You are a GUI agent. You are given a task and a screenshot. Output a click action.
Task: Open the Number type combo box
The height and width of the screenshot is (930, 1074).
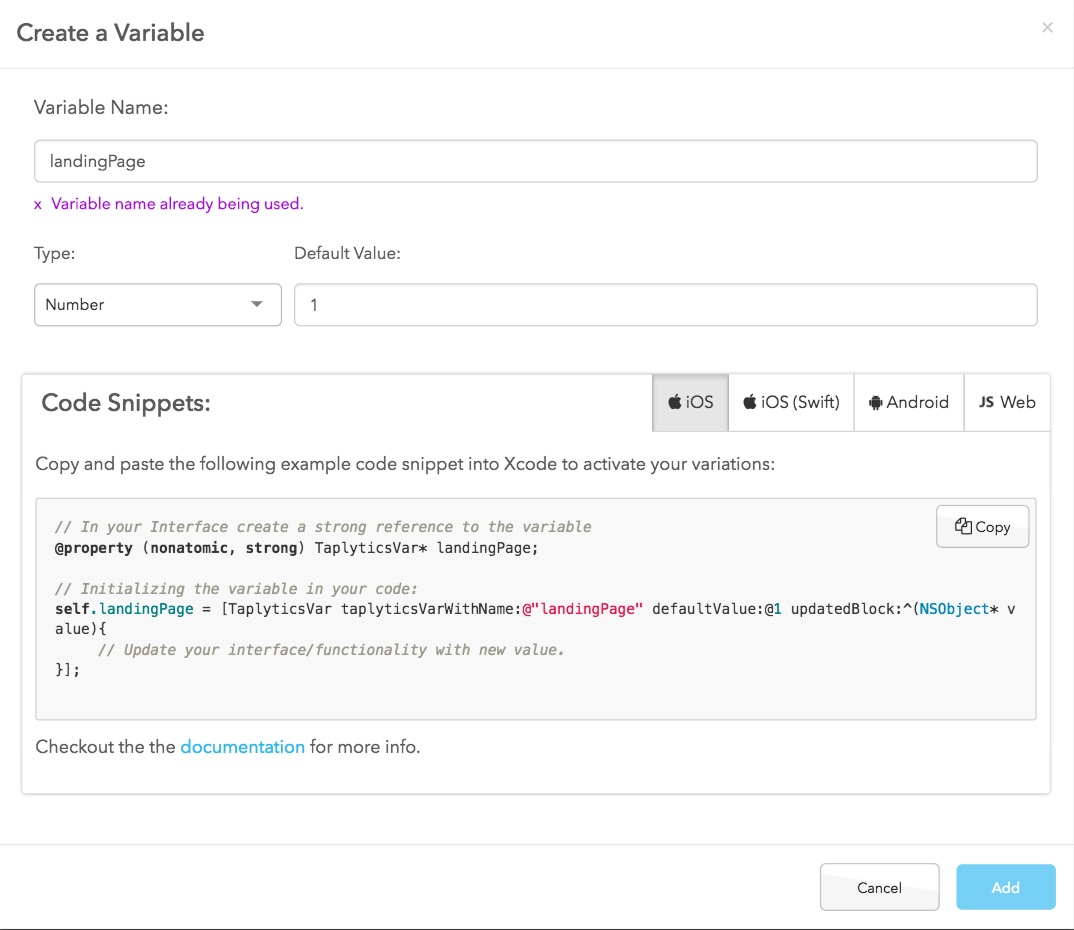(157, 304)
